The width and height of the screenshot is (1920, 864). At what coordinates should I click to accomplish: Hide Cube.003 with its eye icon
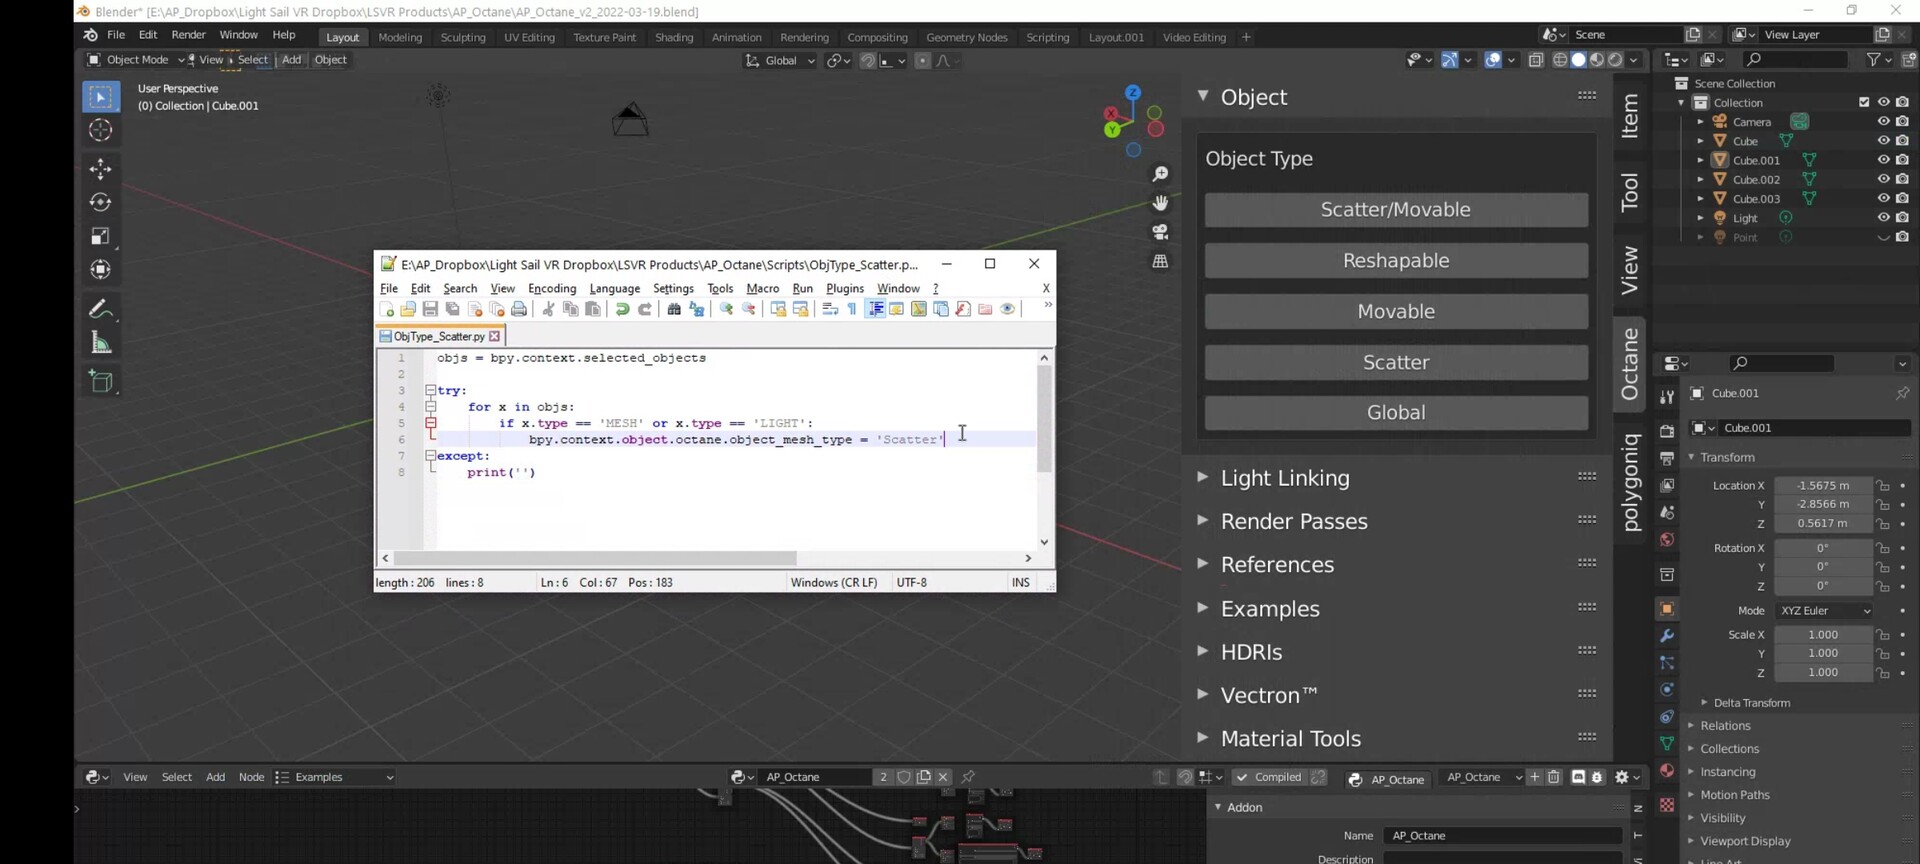coord(1883,198)
